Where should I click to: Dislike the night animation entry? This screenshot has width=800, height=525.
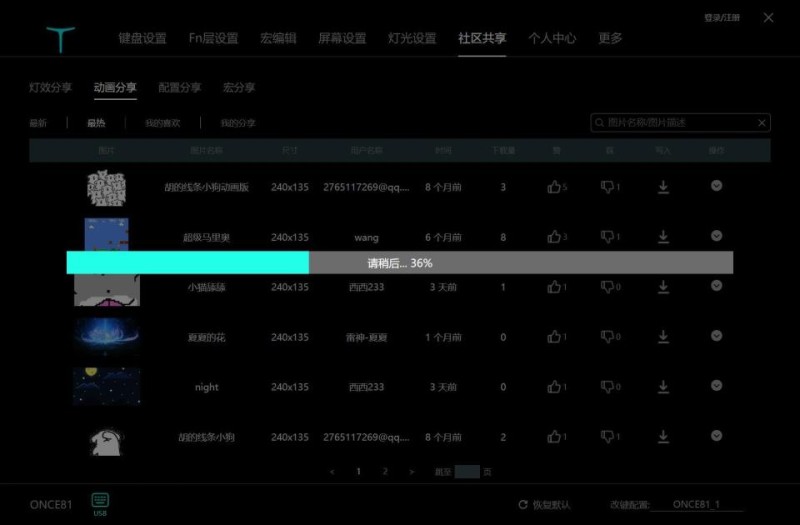pos(607,387)
